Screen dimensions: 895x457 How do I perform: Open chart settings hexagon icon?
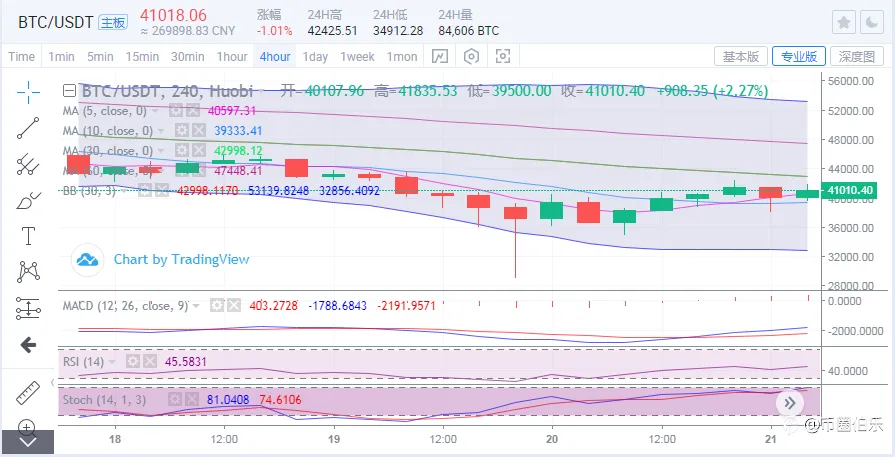pyautogui.click(x=471, y=56)
